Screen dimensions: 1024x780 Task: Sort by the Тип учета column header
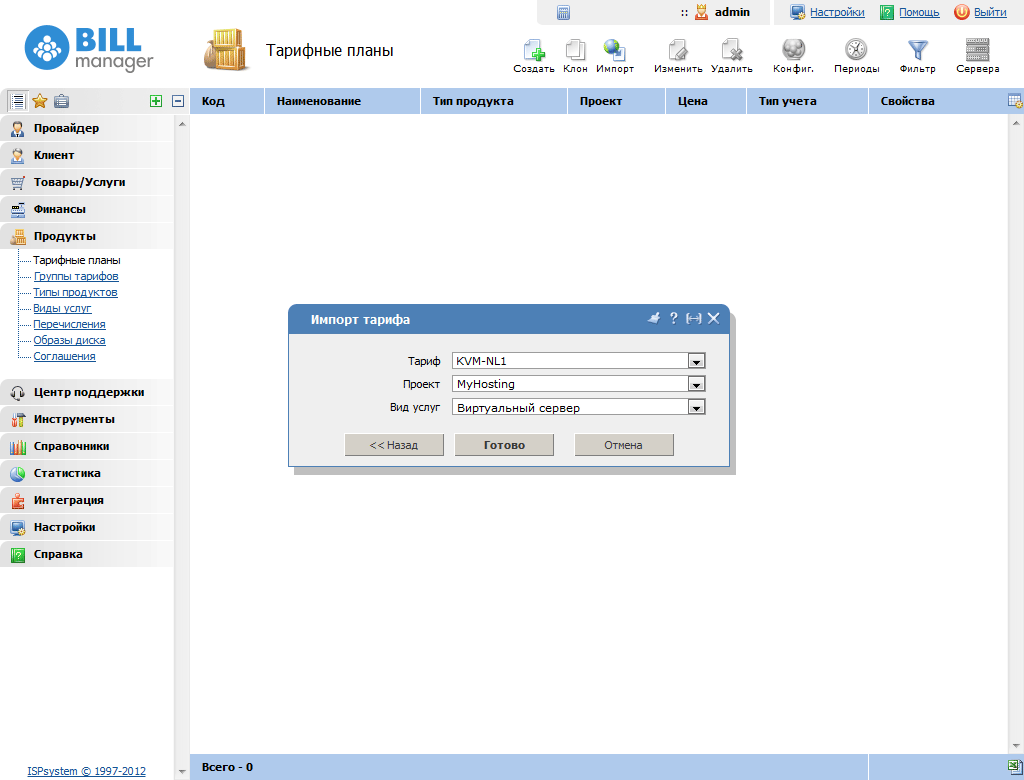point(807,101)
